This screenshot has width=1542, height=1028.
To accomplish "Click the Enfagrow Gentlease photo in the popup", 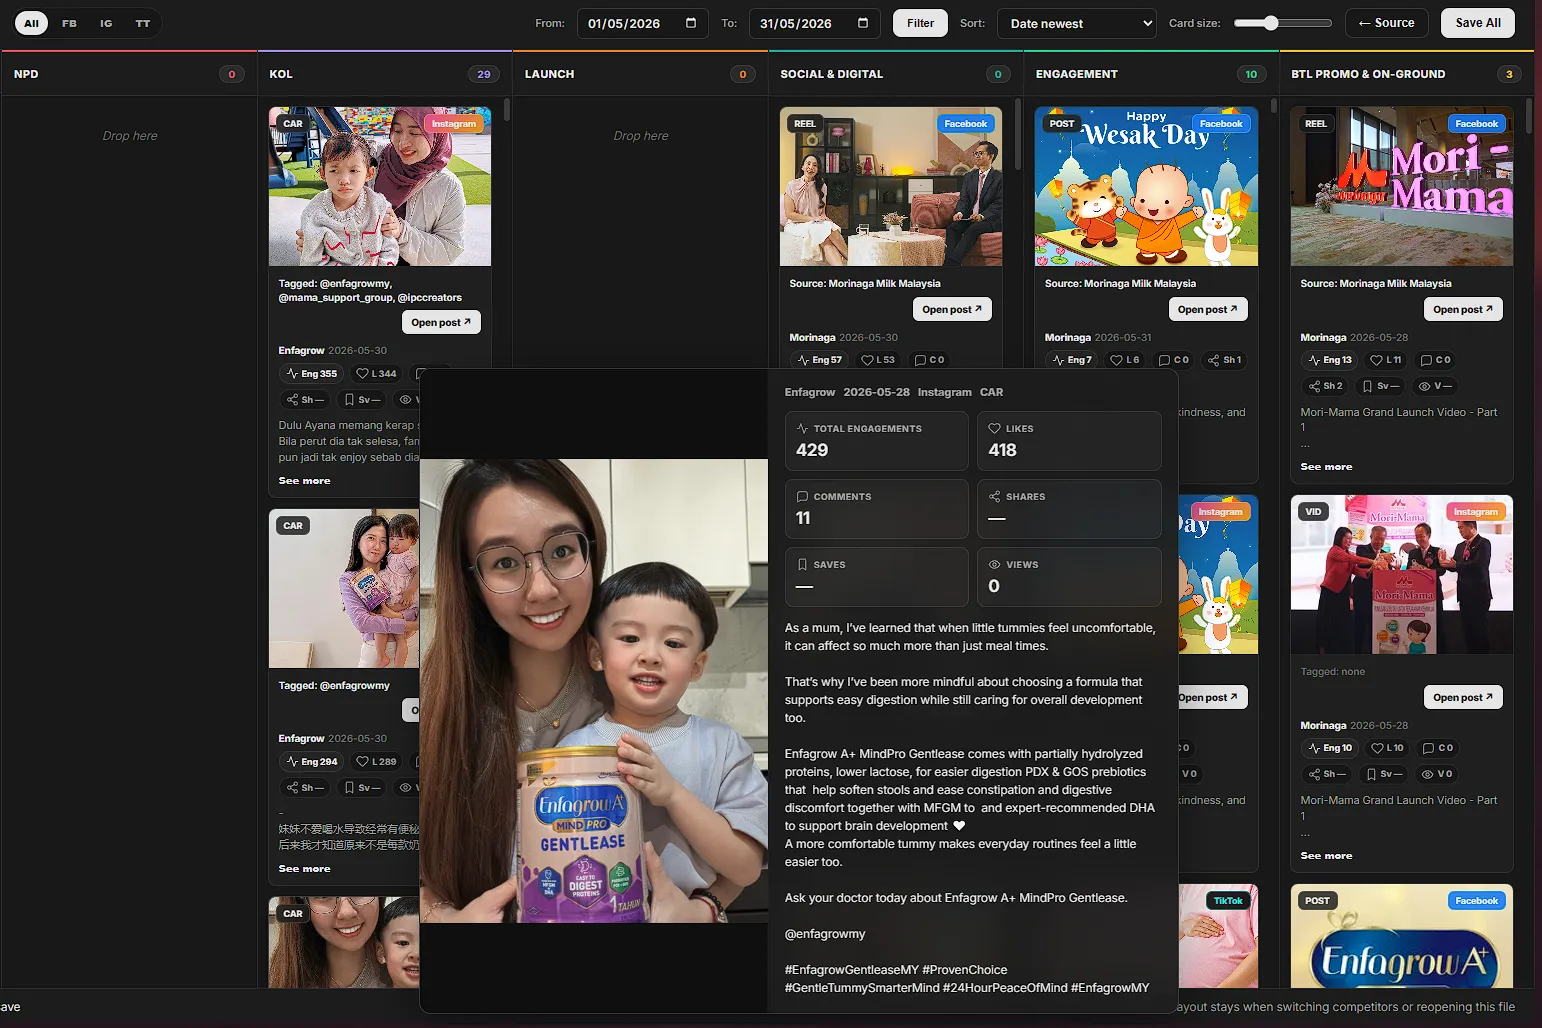I will tap(594, 691).
